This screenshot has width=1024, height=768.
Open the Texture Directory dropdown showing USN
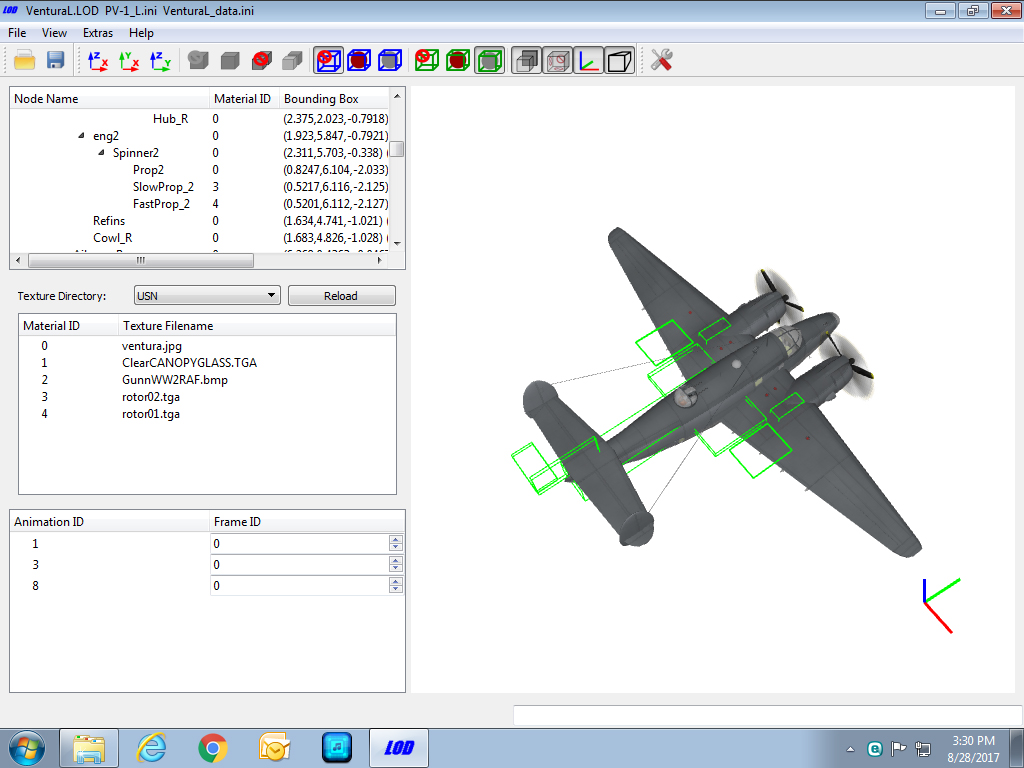pos(207,295)
